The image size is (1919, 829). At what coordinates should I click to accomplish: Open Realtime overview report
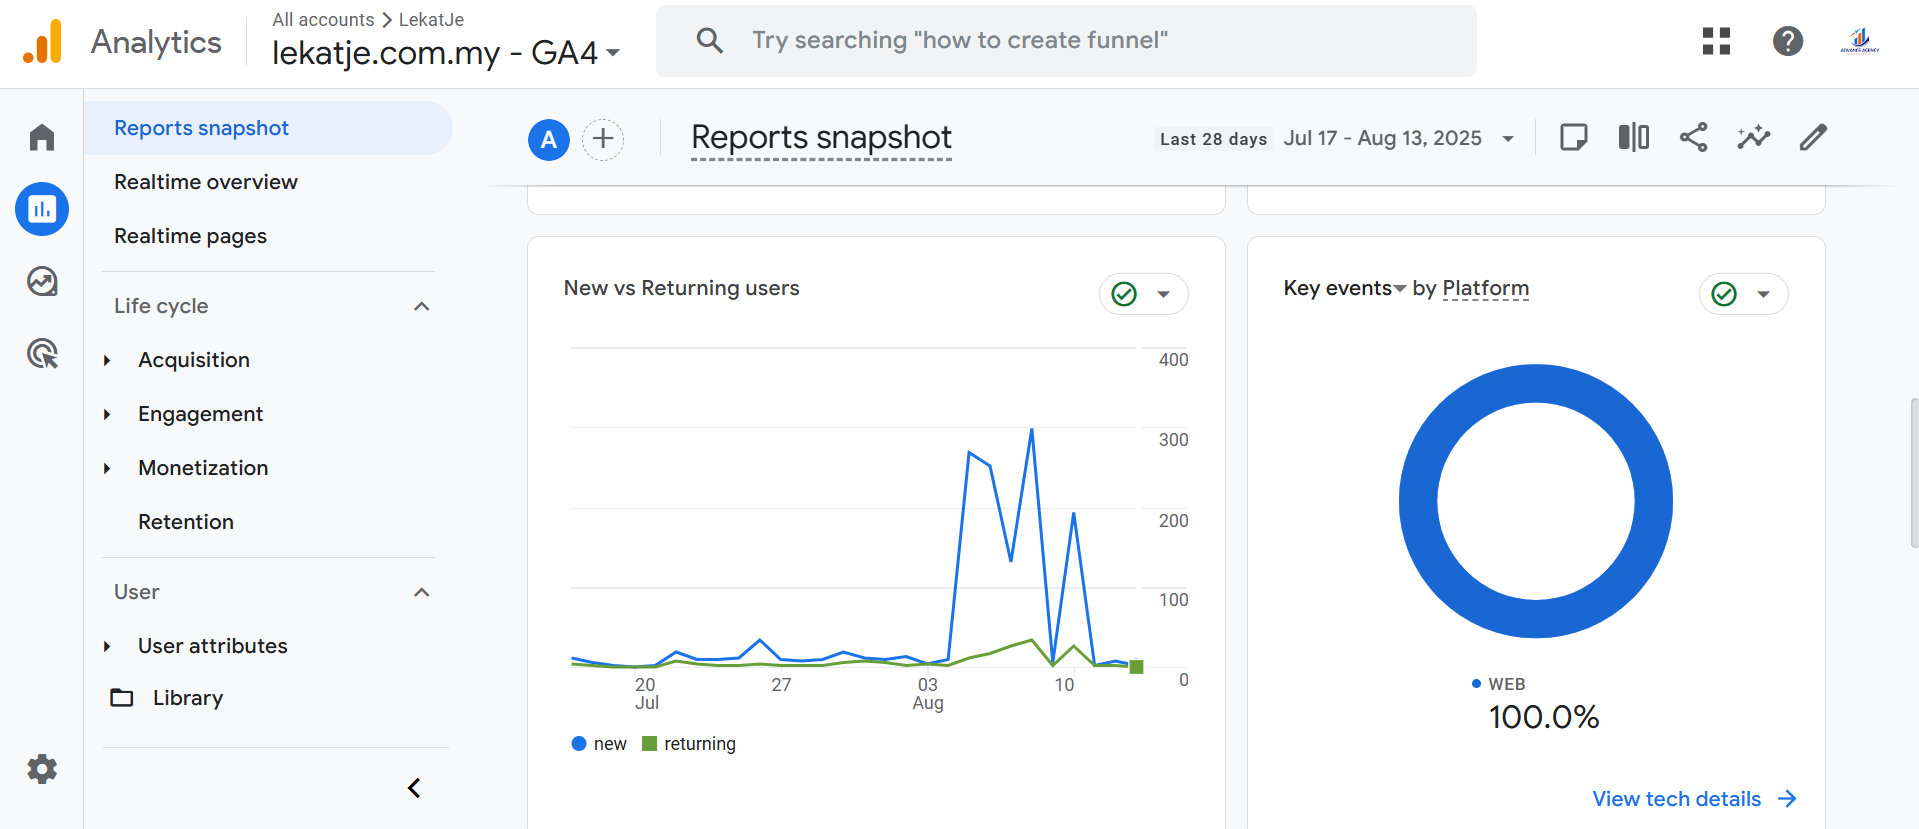click(206, 182)
